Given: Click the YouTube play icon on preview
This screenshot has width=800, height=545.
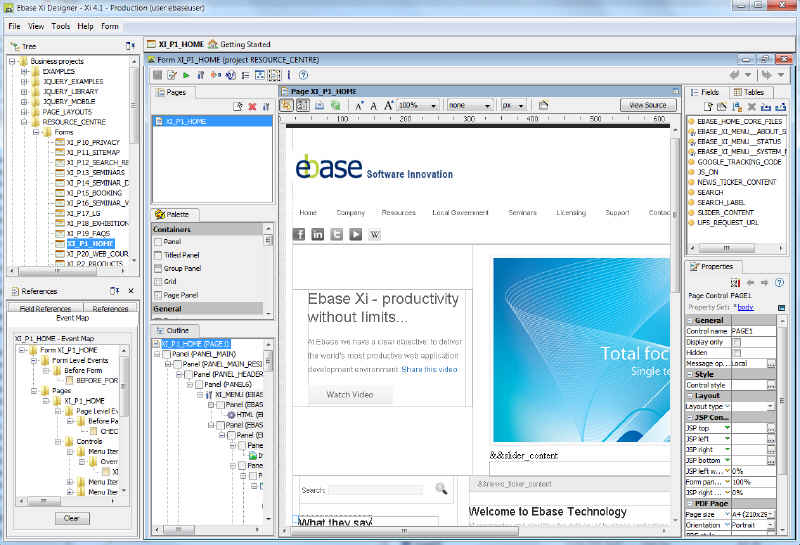Looking at the screenshot, I should 356,234.
